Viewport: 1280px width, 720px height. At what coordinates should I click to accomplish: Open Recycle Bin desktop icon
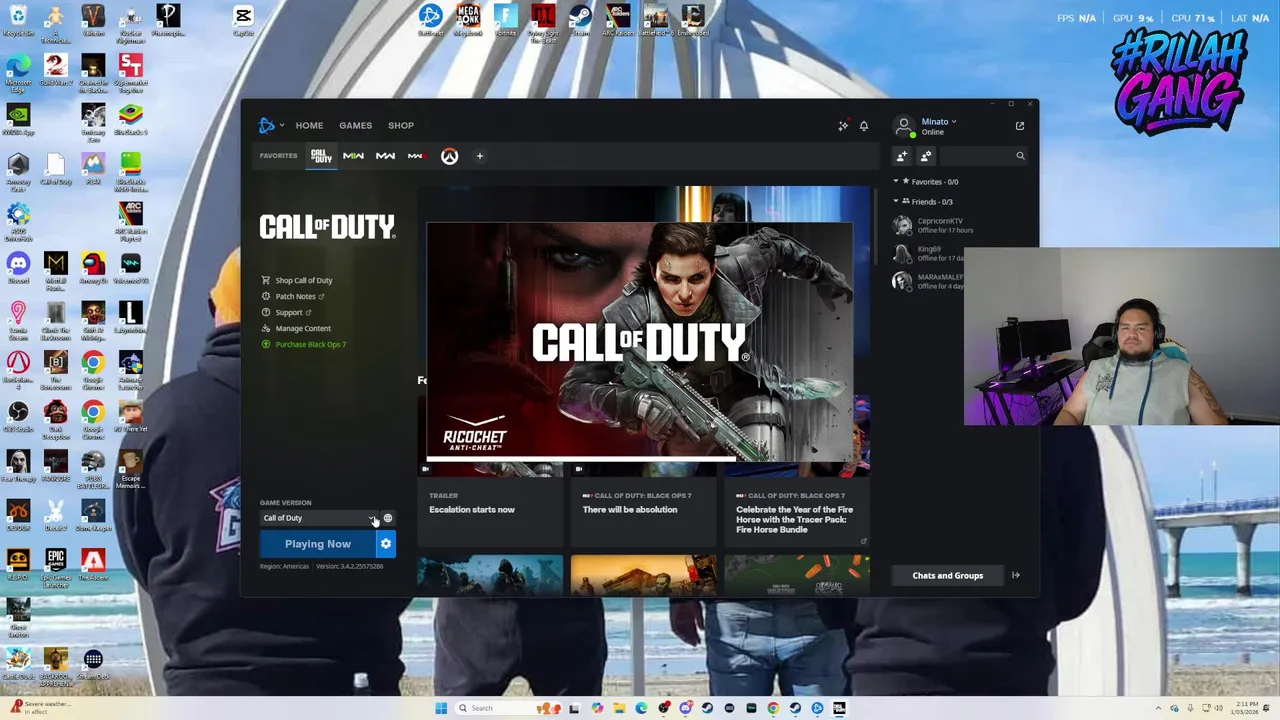click(18, 21)
